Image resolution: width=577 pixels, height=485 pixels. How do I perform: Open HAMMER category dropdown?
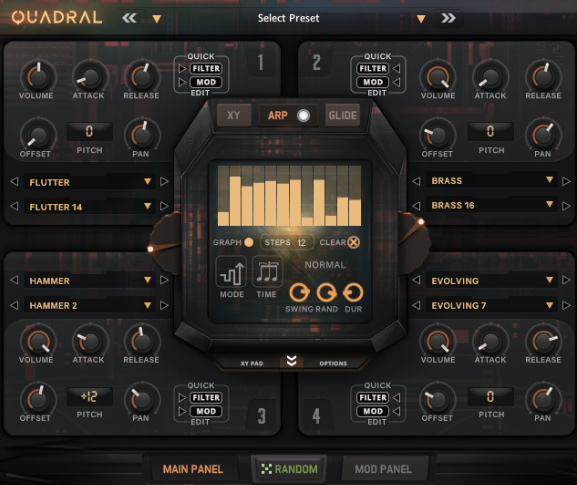[x=148, y=280]
